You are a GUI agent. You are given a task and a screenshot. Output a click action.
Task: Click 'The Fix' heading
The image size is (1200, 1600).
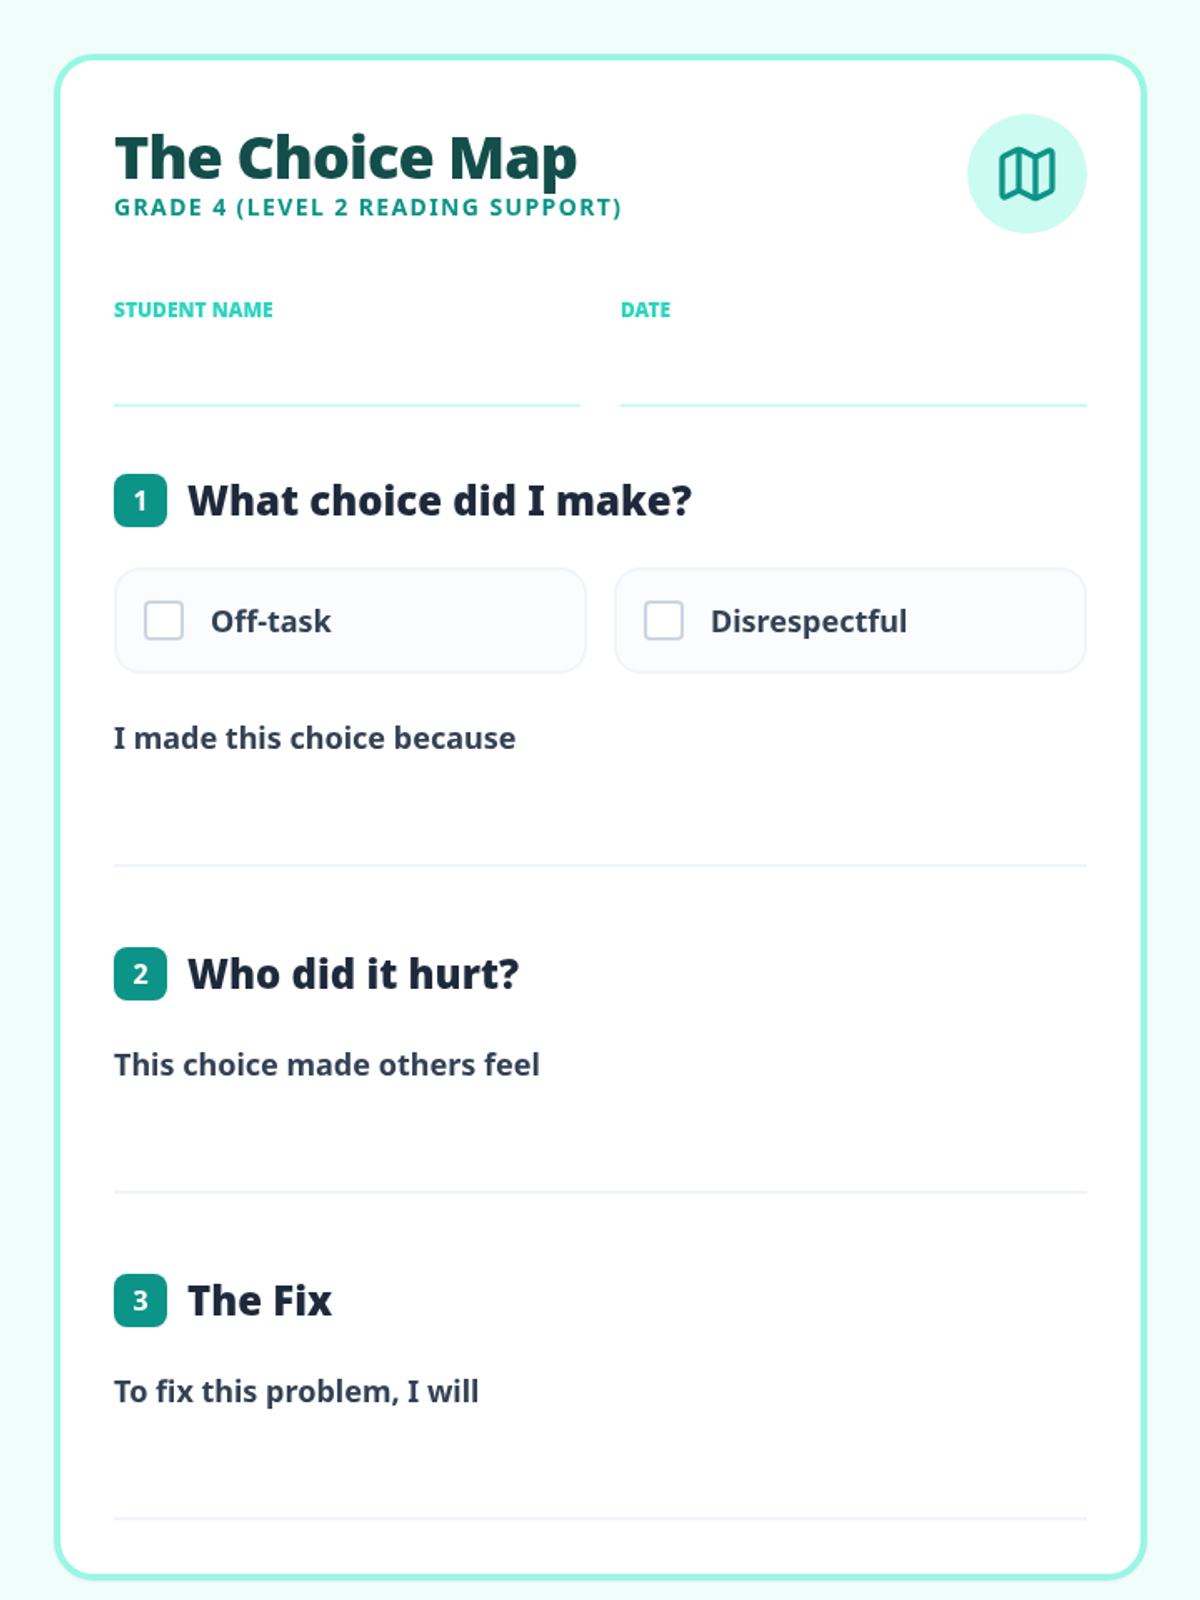(260, 1300)
